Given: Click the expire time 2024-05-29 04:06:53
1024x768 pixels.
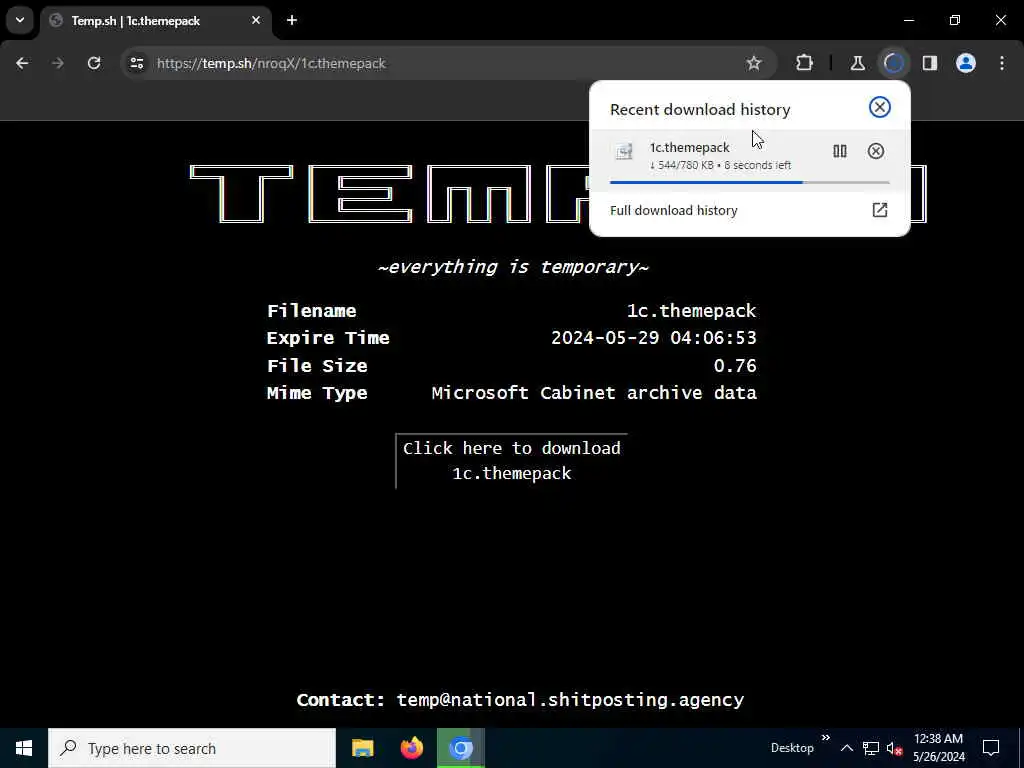Looking at the screenshot, I should point(654,338).
